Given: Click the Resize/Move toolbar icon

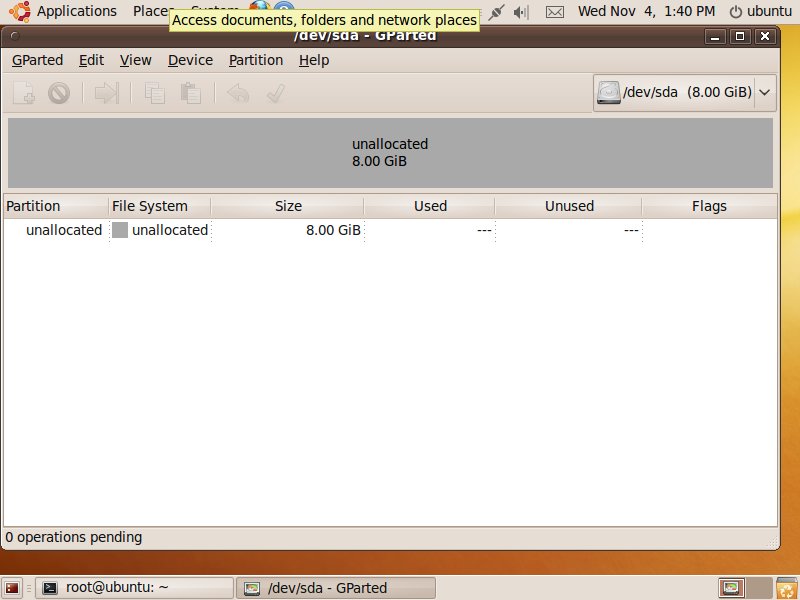Looking at the screenshot, I should pyautogui.click(x=107, y=93).
